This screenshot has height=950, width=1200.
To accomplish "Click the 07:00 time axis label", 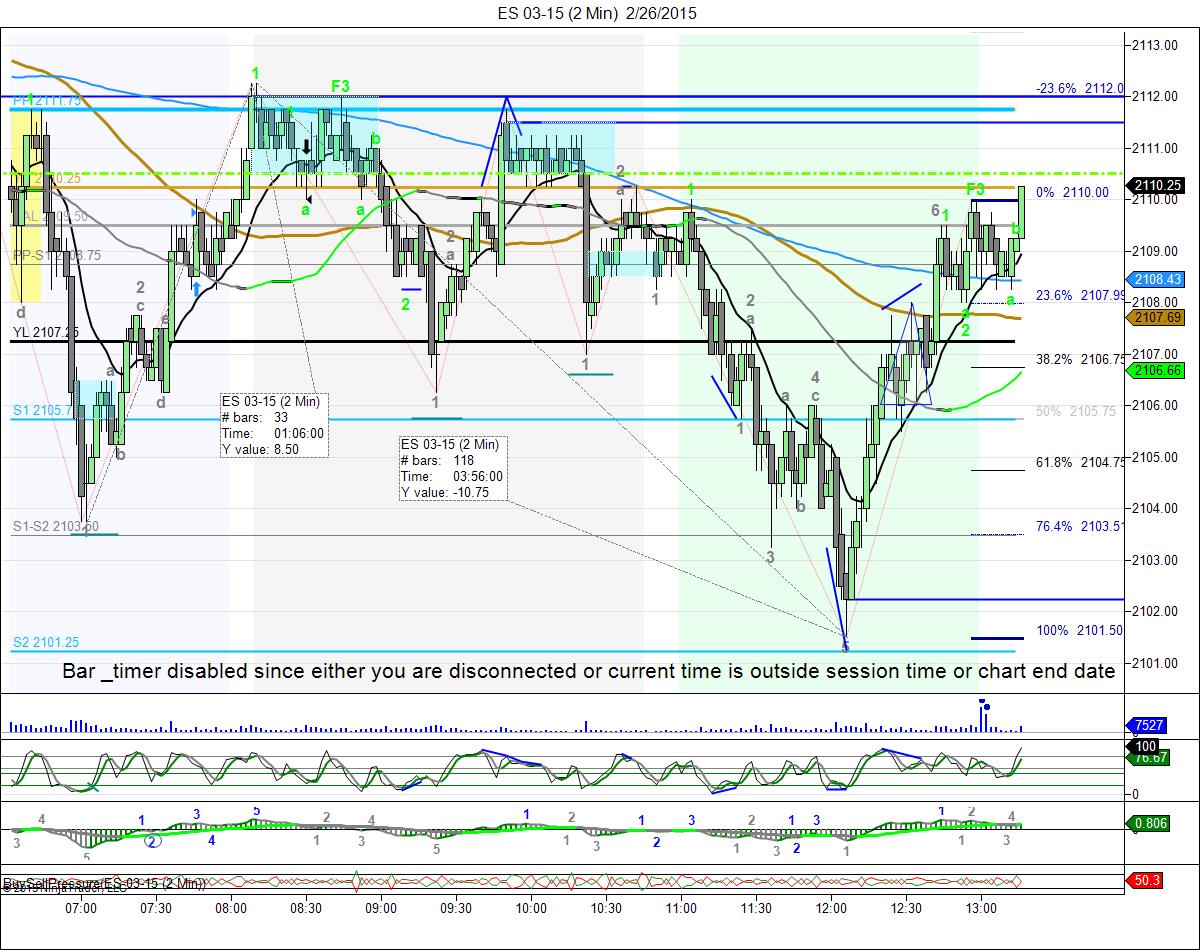I will [81, 907].
